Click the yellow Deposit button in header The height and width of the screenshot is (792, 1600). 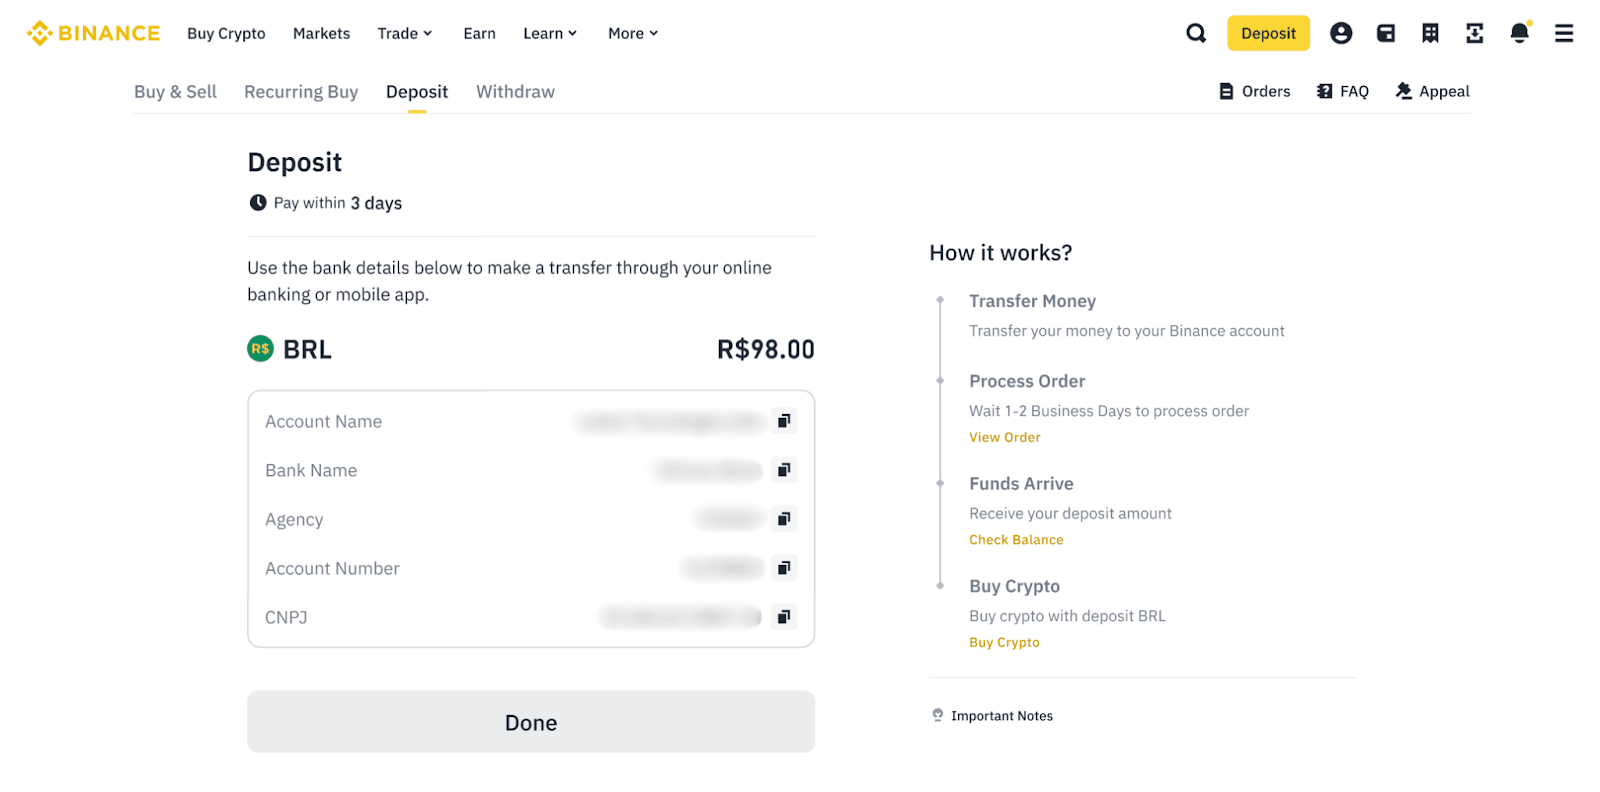tap(1268, 34)
